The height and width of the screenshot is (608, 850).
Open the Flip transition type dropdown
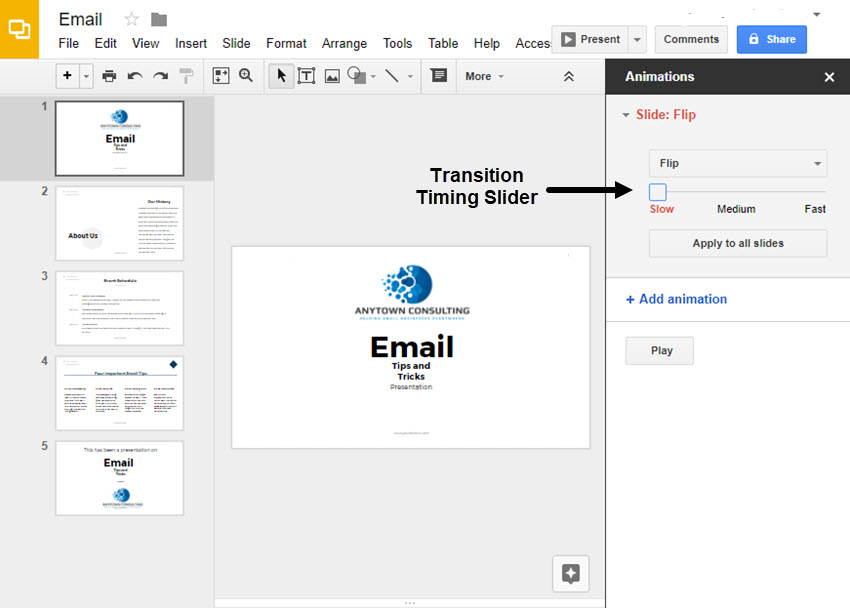point(738,163)
